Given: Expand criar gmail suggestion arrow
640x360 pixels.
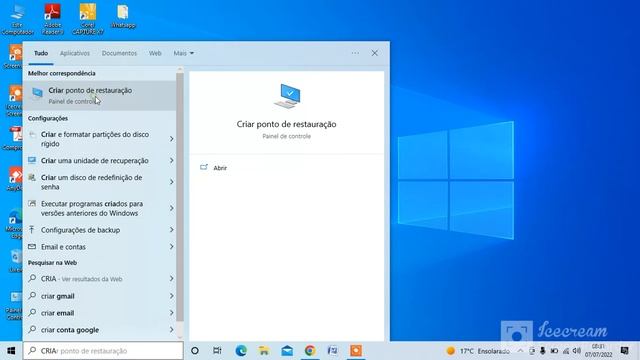Looking at the screenshot, I should (171, 296).
